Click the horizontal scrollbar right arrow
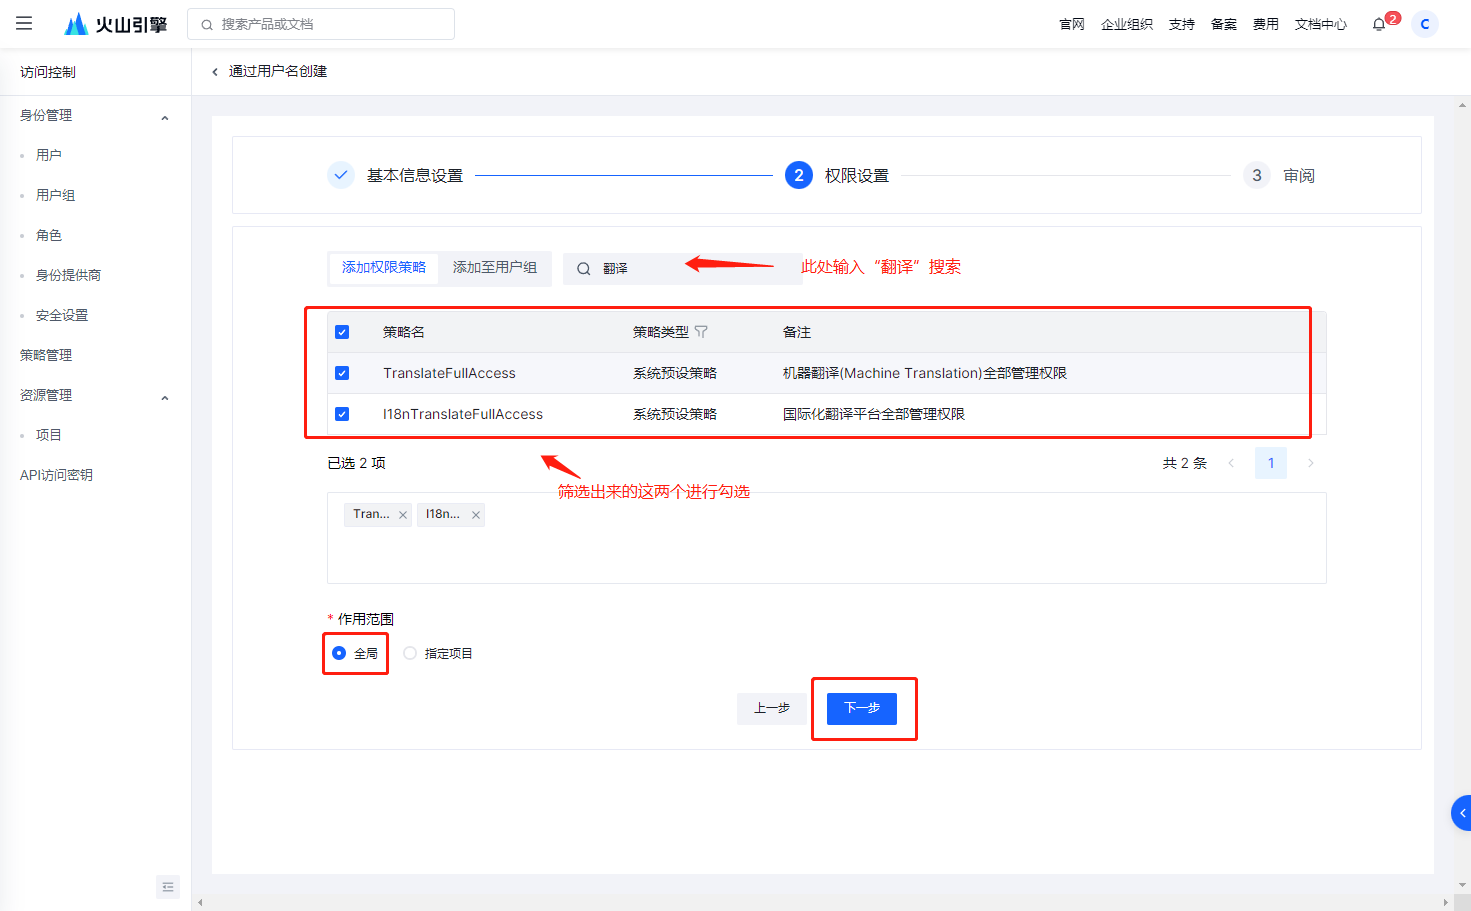Viewport: 1471px width, 911px height. pos(1445,903)
